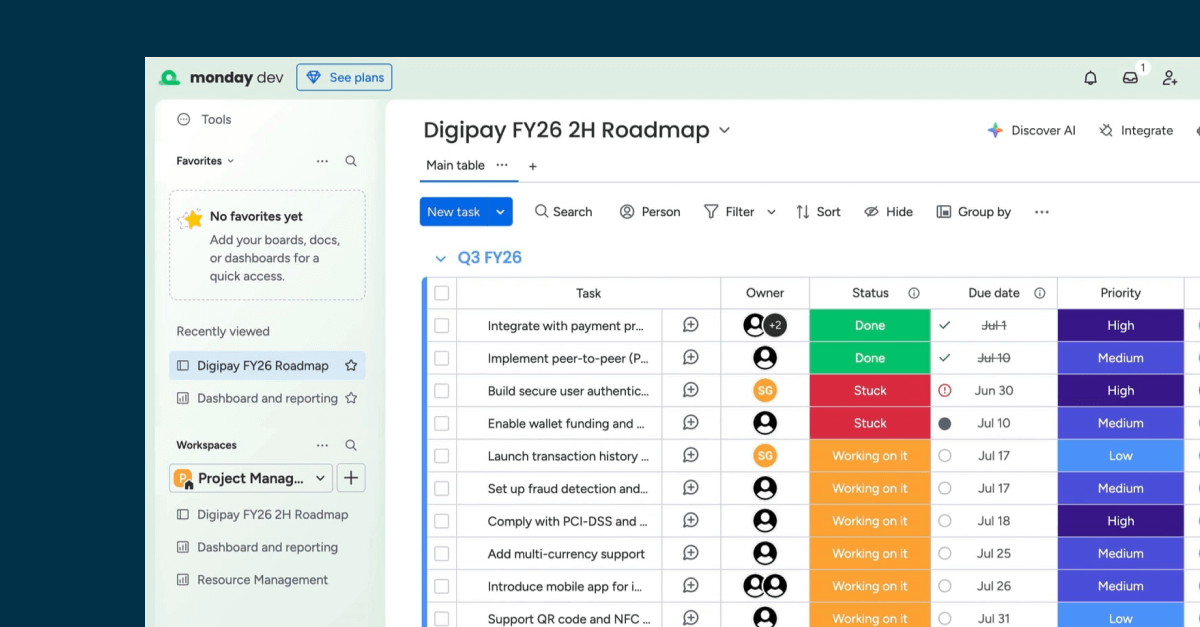Select the Main table tab
Image resolution: width=1200 pixels, height=627 pixels.
455,165
